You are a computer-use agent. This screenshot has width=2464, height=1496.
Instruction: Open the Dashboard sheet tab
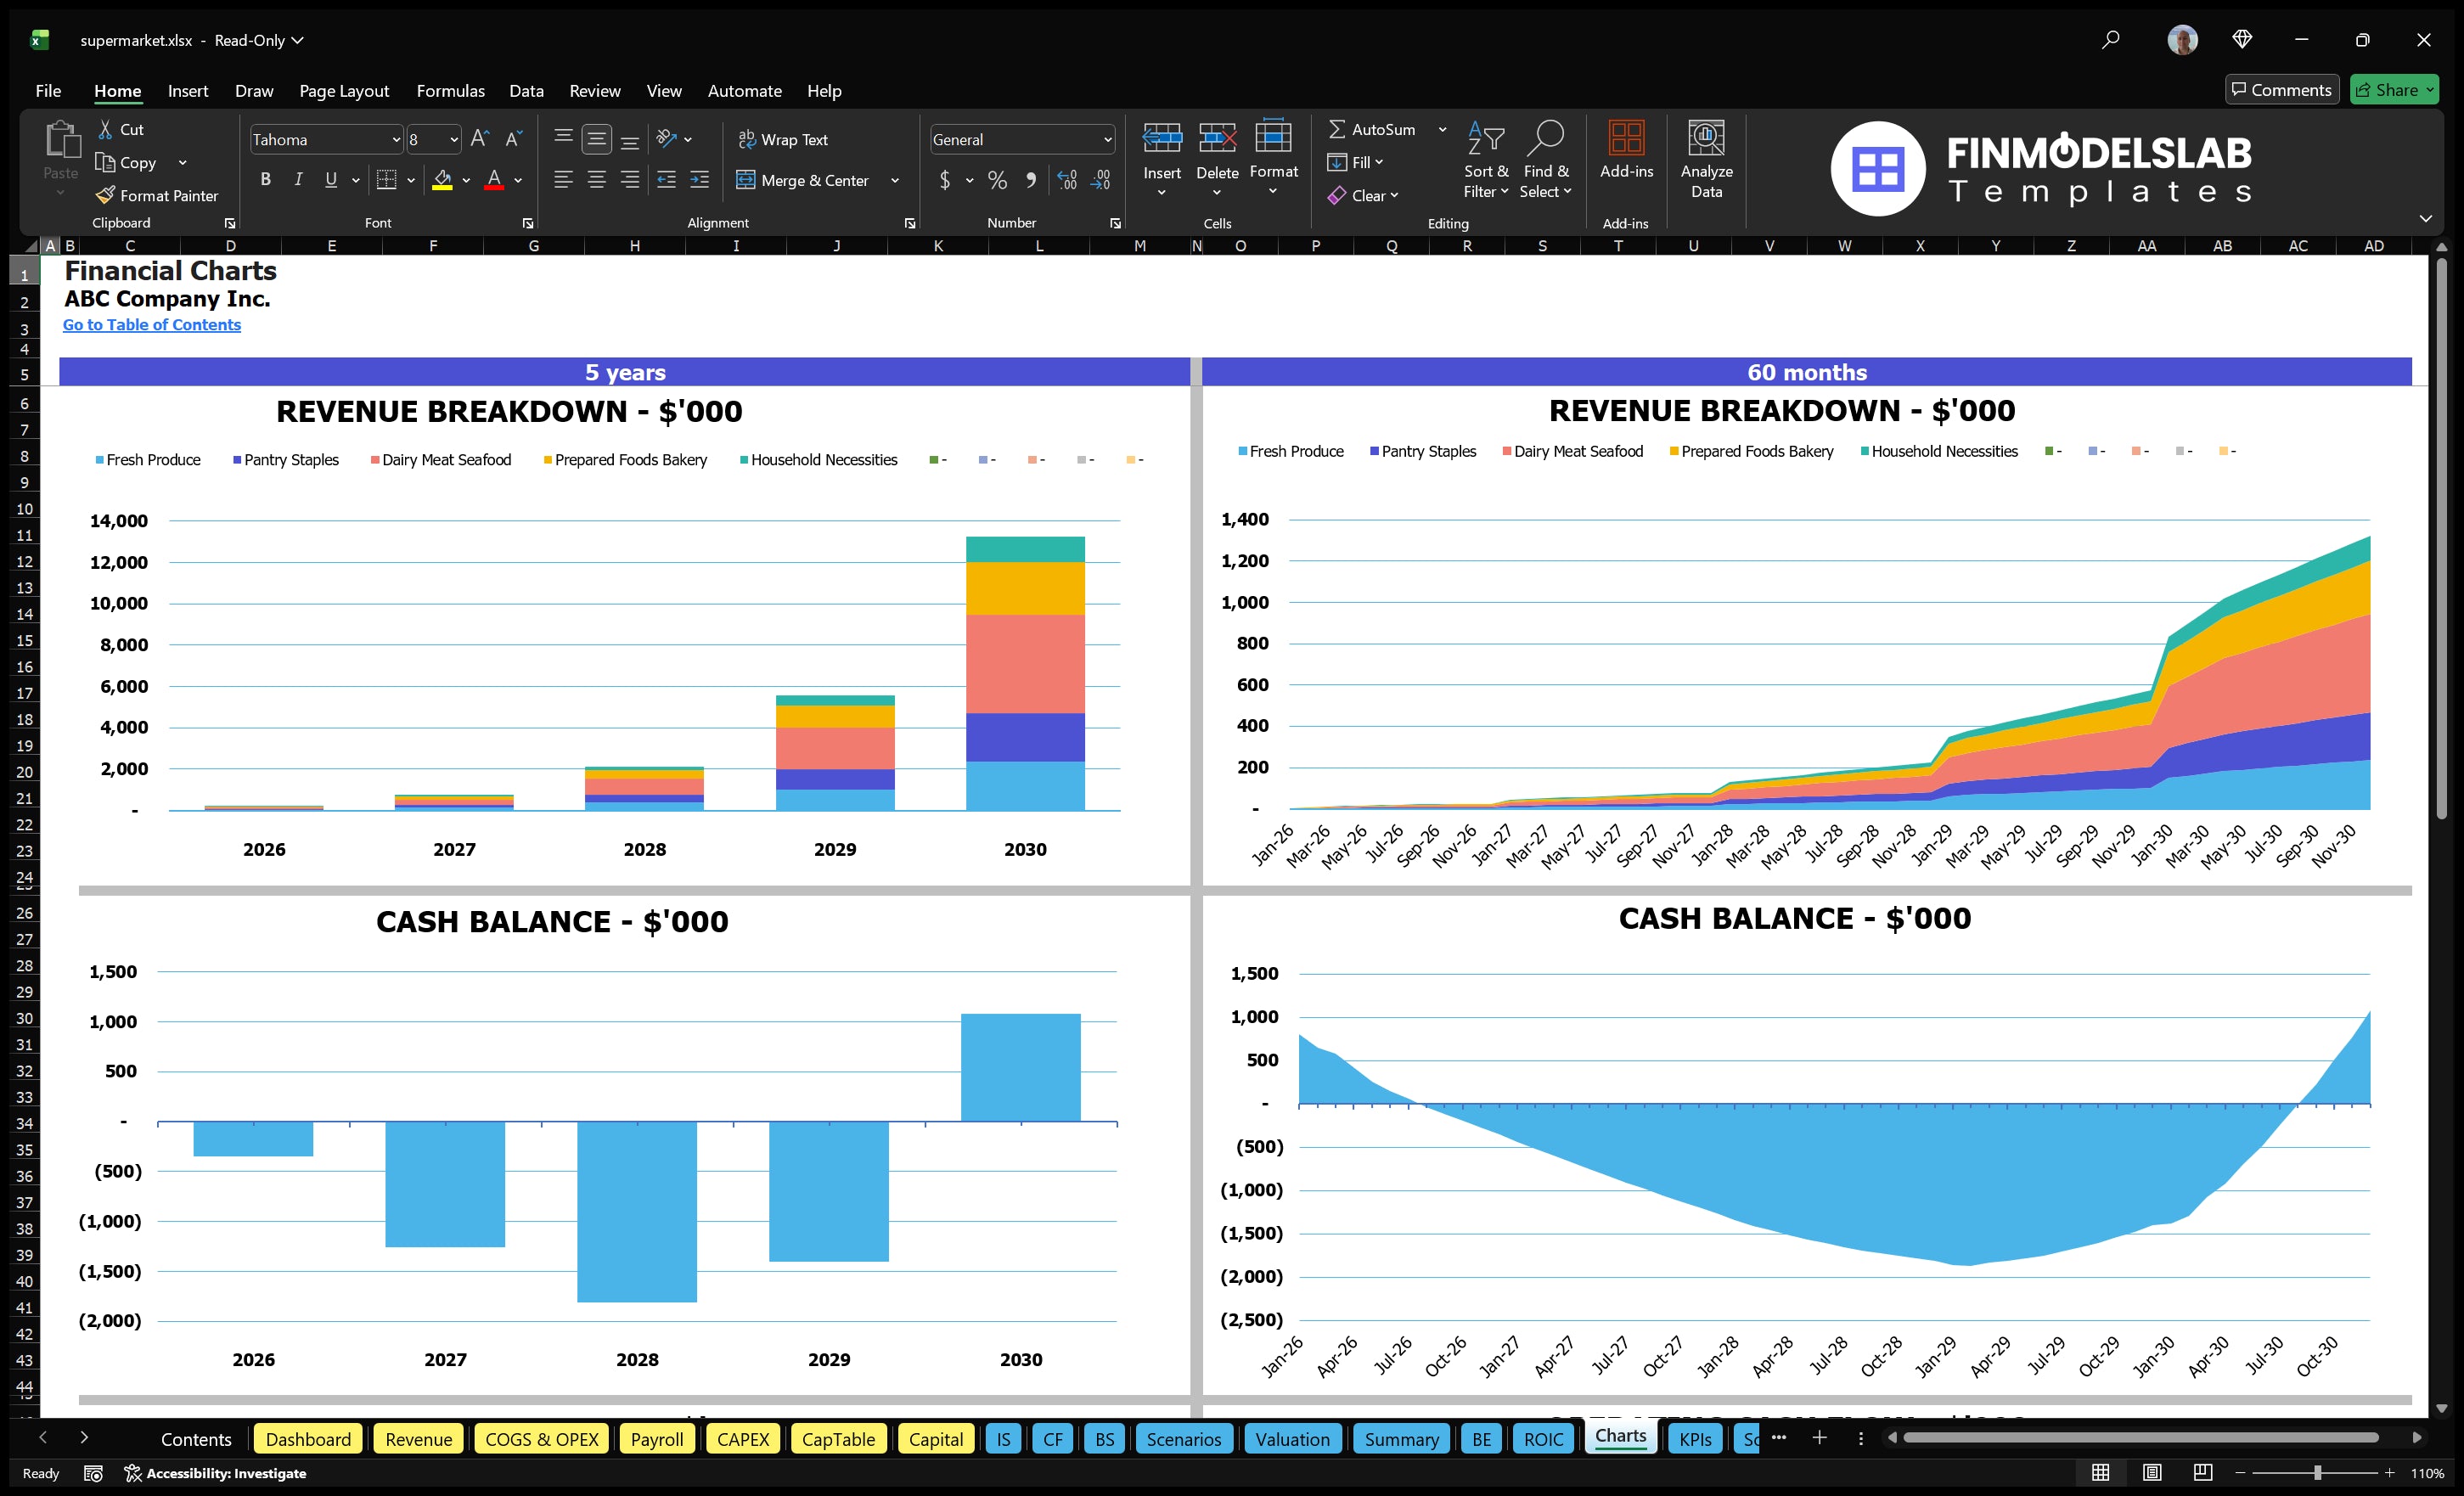(308, 1439)
